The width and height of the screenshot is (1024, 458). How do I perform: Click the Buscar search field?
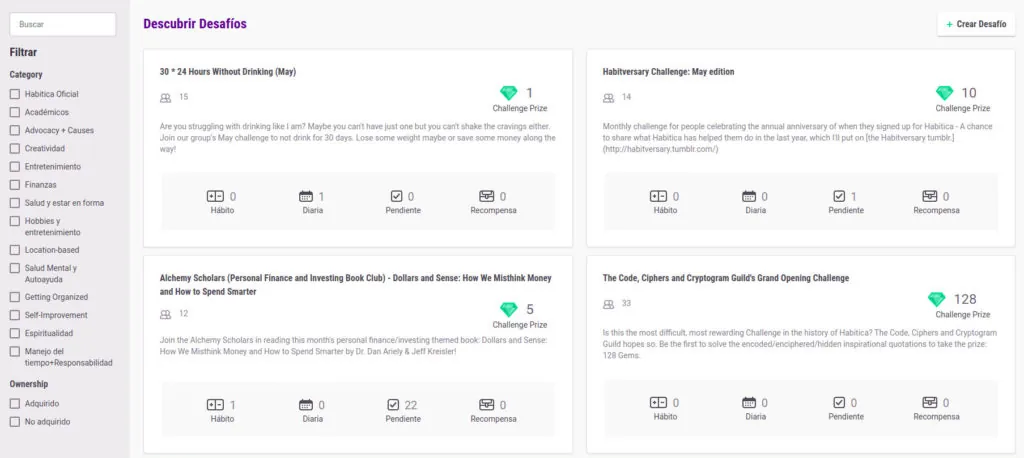point(62,24)
